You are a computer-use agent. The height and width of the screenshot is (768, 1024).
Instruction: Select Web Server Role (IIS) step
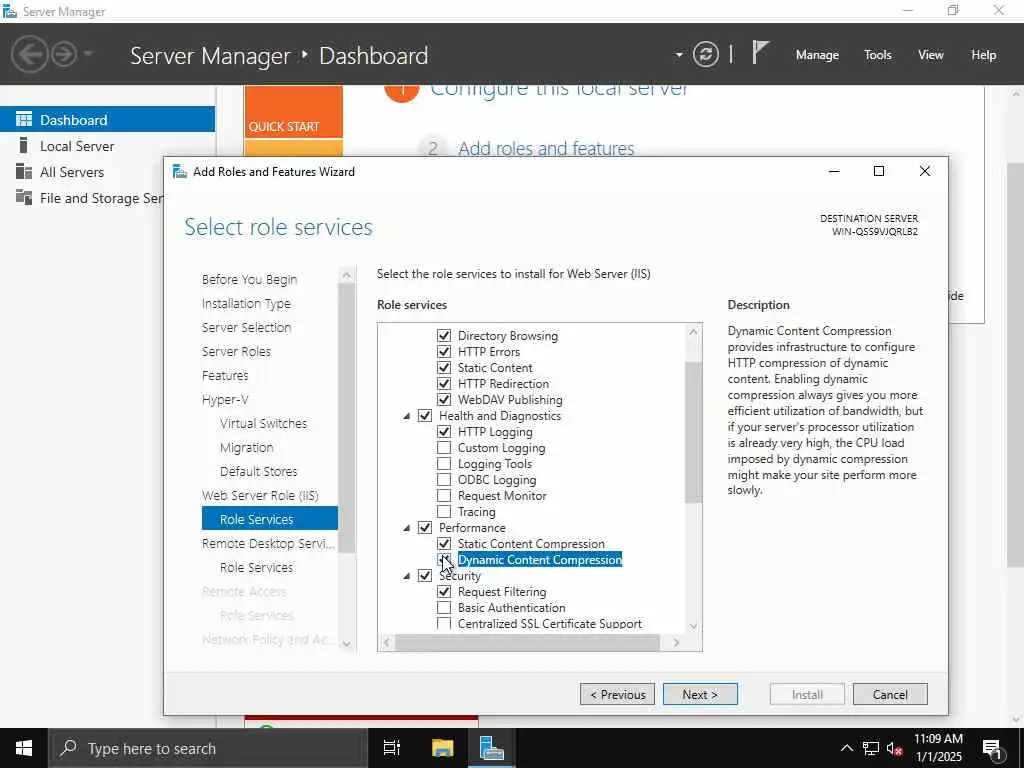pos(260,495)
